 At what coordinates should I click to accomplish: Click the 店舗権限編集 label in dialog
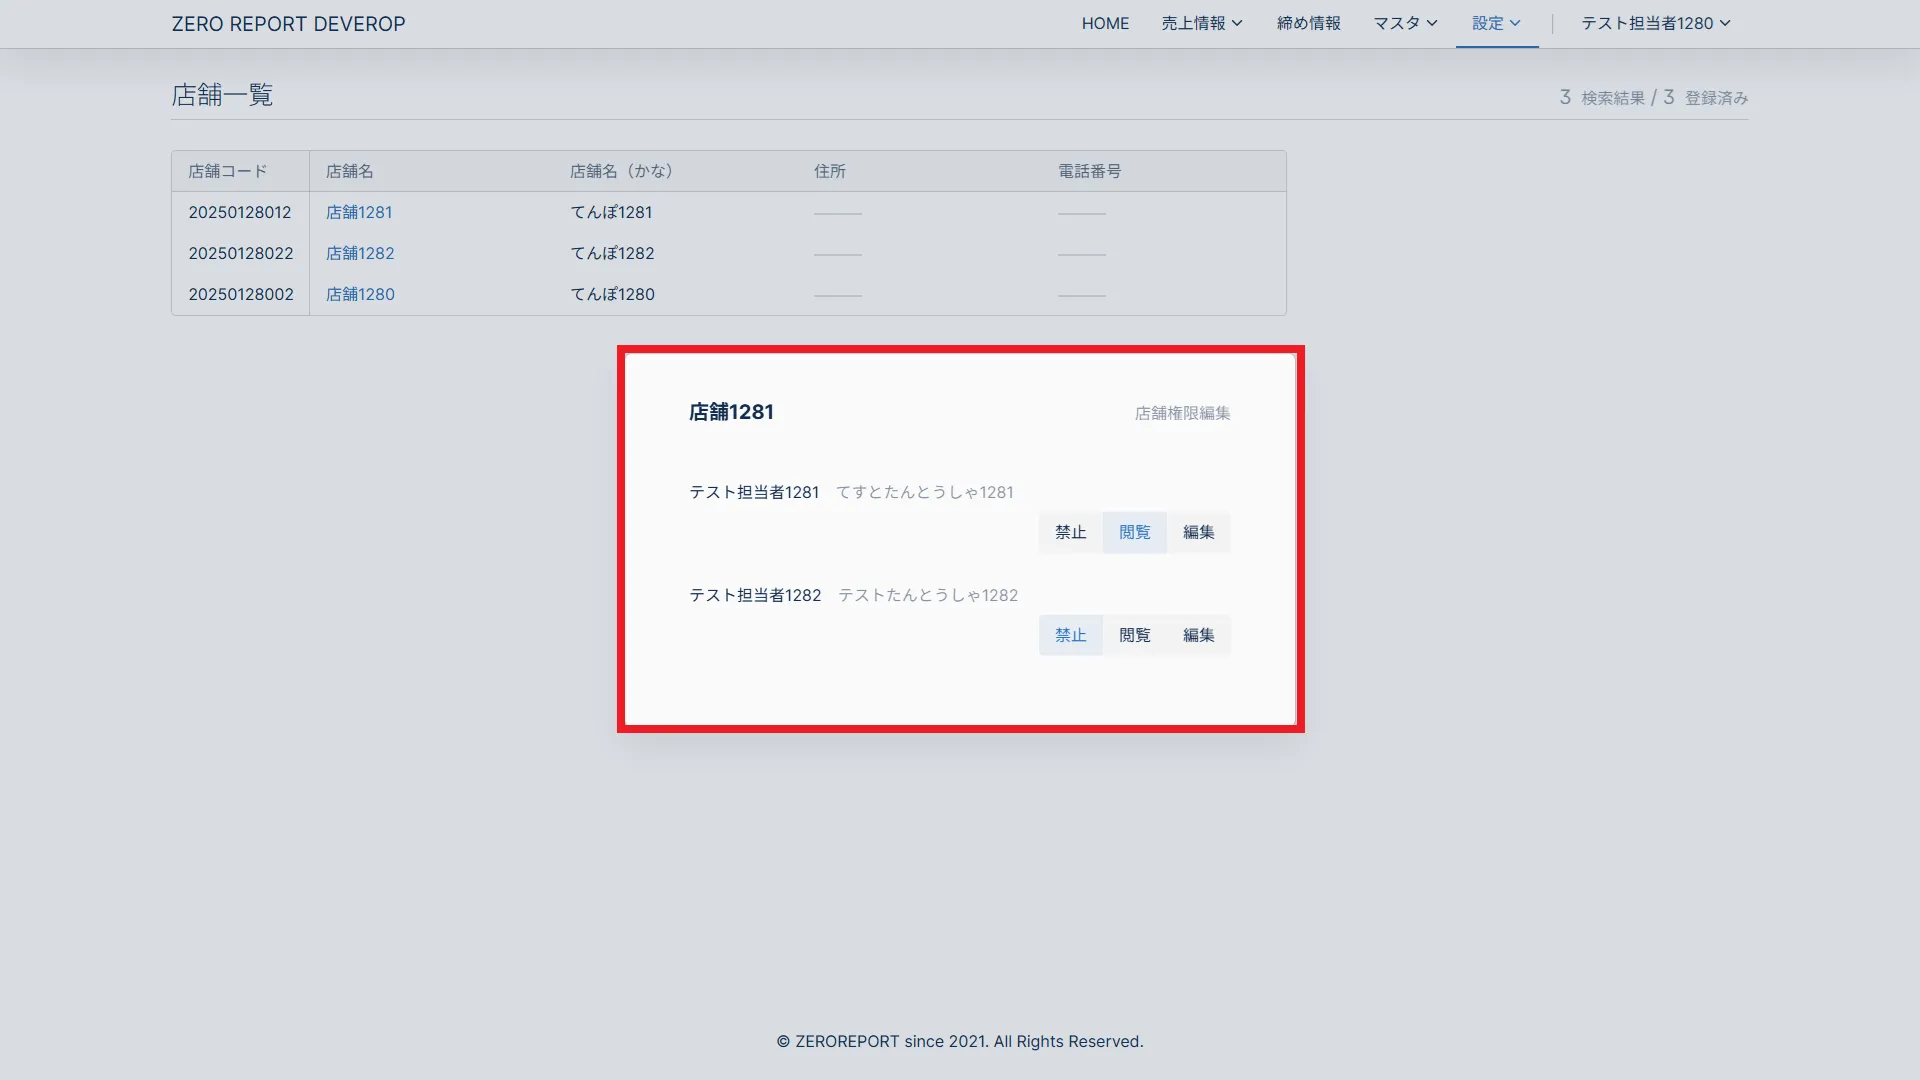click(x=1182, y=413)
